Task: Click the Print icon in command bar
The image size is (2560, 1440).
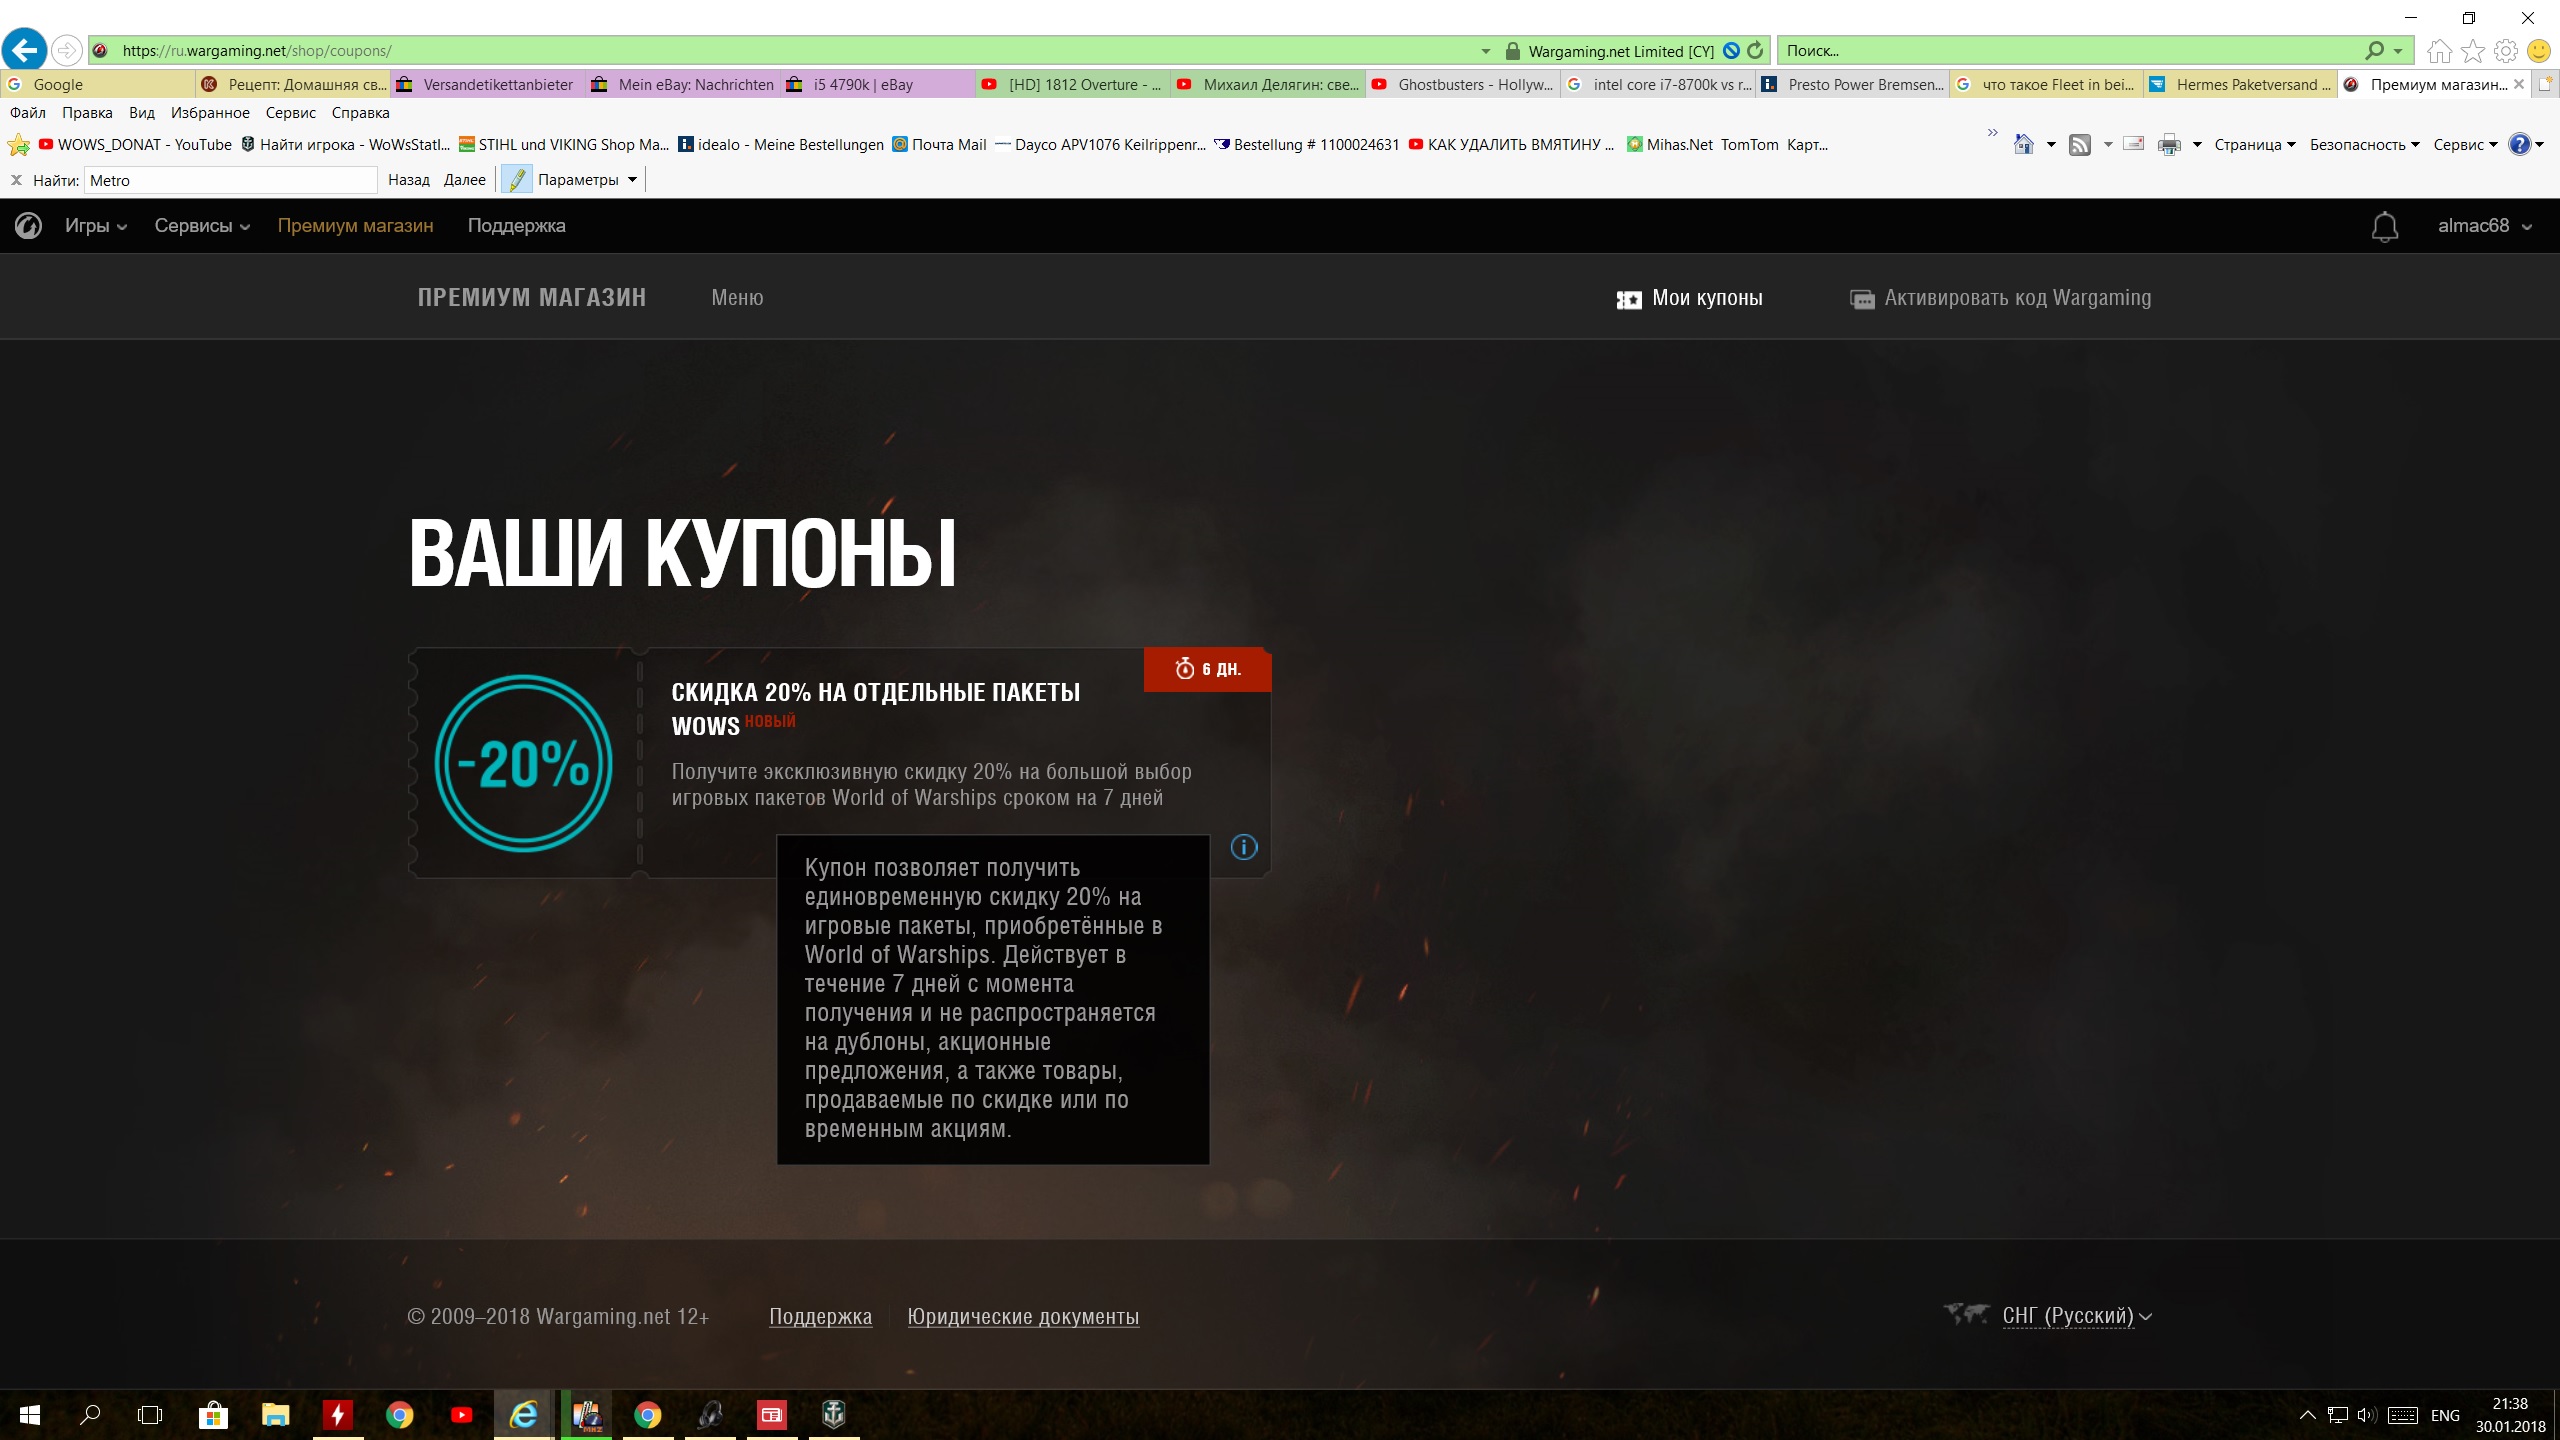Action: click(x=2169, y=145)
